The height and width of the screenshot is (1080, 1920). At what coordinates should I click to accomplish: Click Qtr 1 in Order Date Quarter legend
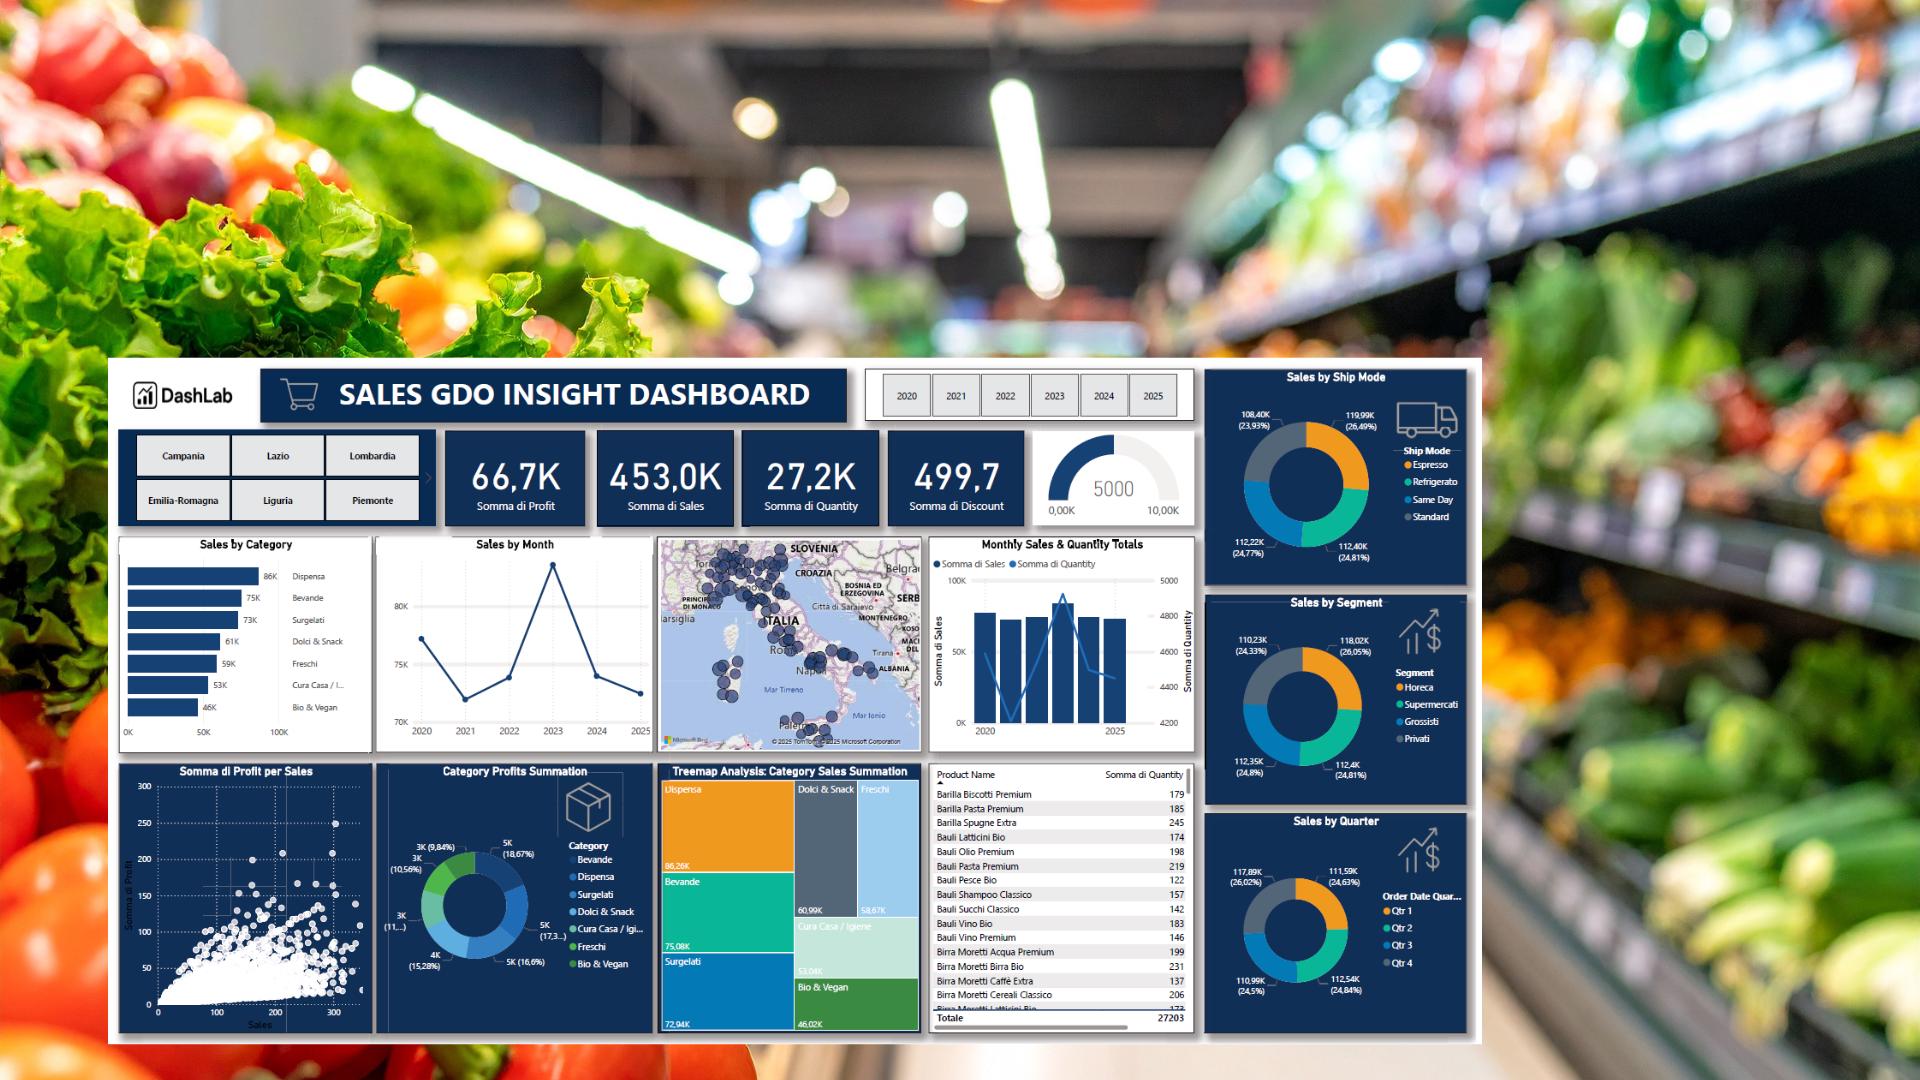tap(1398, 911)
